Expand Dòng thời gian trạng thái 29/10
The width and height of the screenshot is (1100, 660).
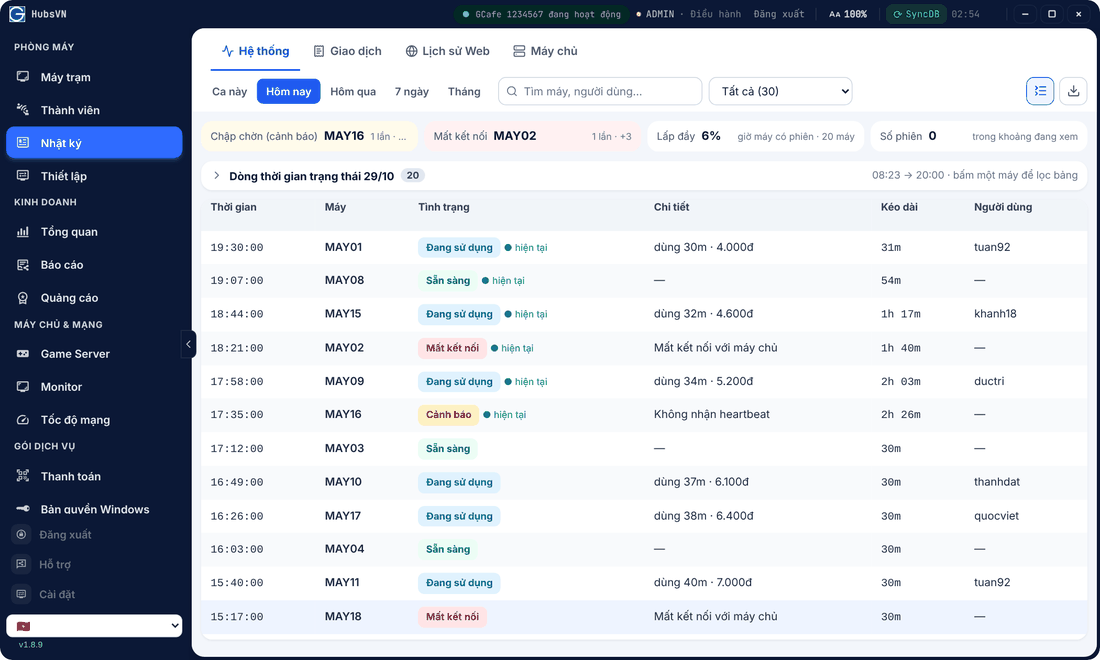(x=644, y=175)
